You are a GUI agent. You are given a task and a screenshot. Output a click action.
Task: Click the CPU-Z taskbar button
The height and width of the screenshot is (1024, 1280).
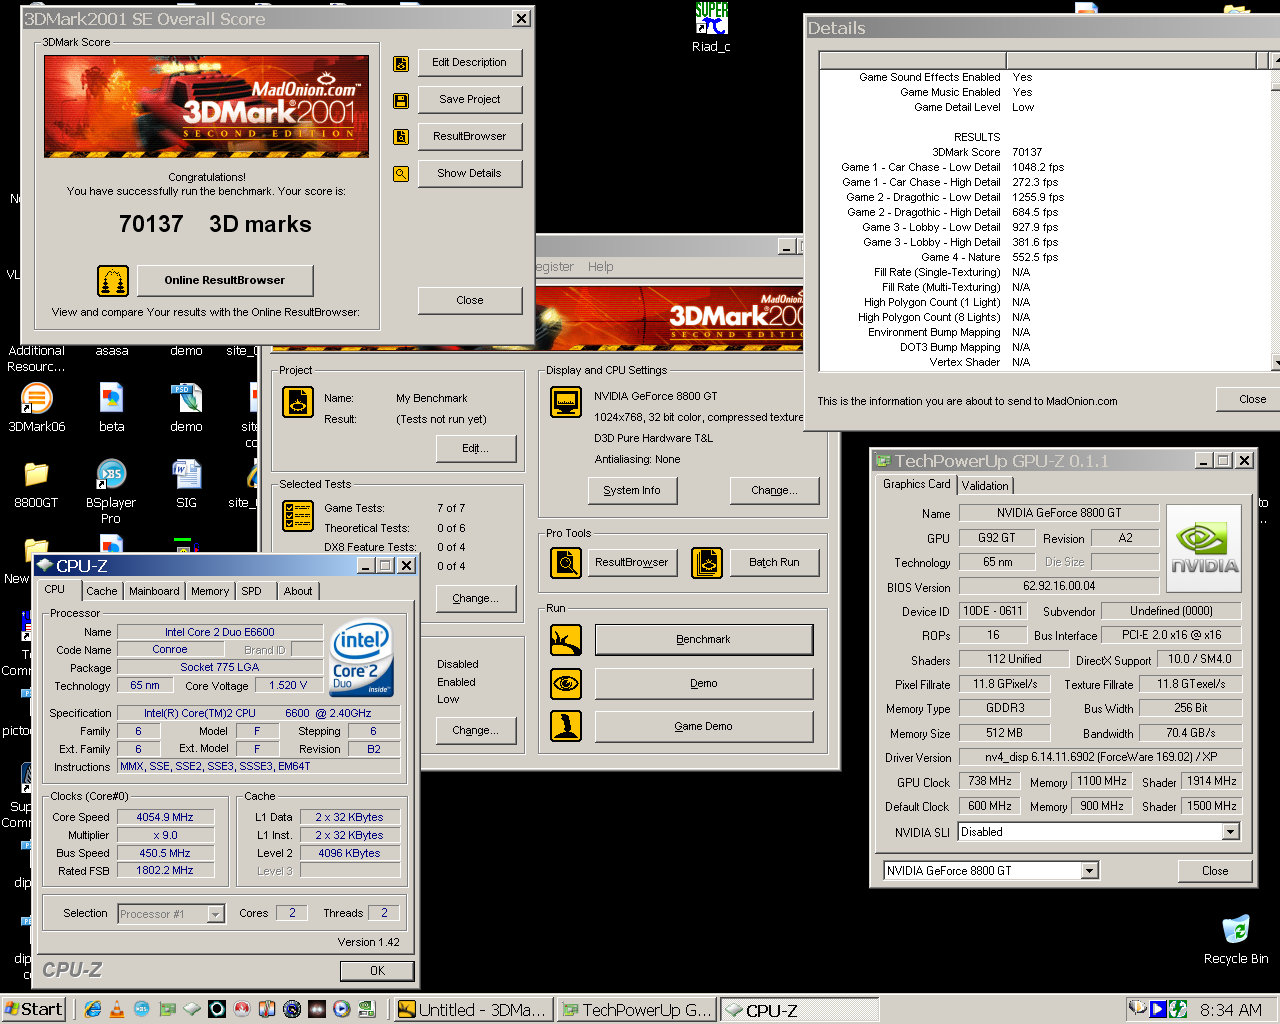coord(799,1010)
